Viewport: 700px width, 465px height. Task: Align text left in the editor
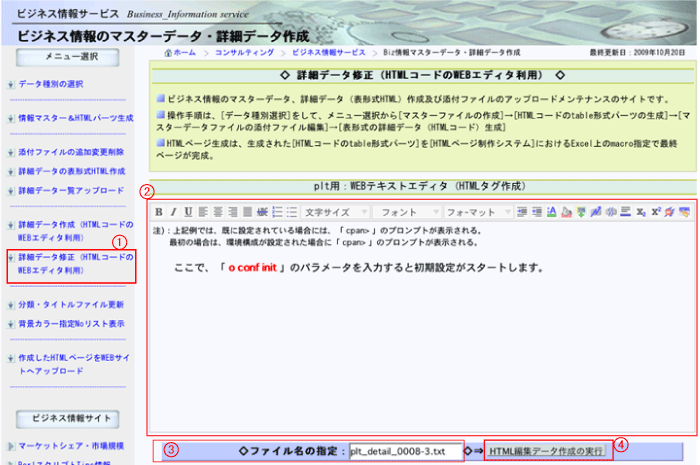(203, 212)
